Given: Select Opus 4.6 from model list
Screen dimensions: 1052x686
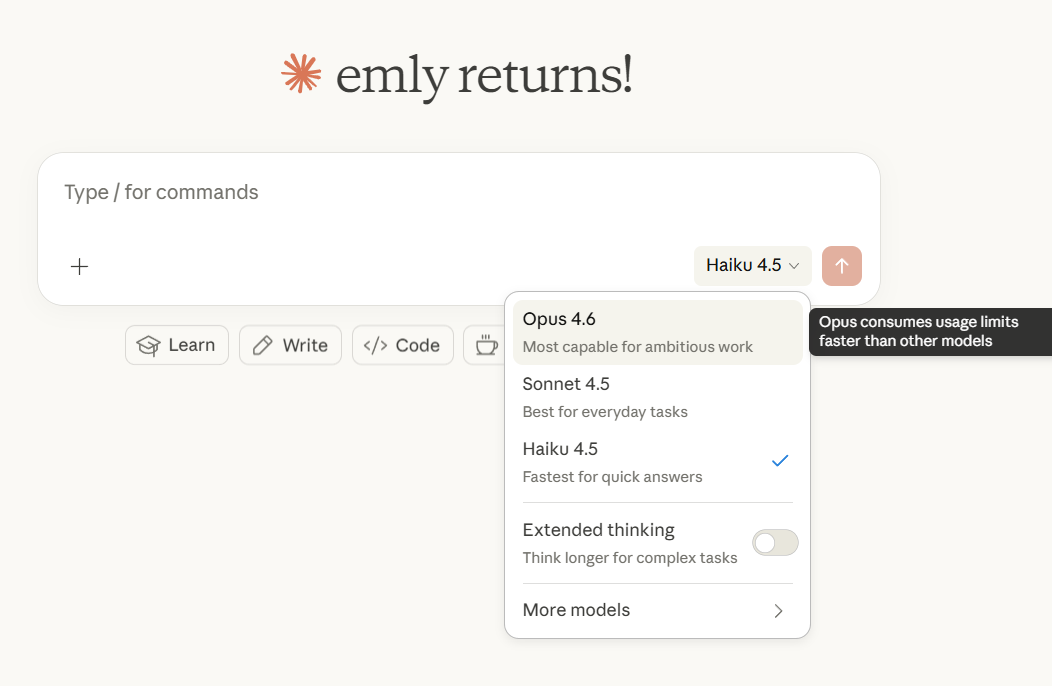Looking at the screenshot, I should tap(658, 332).
